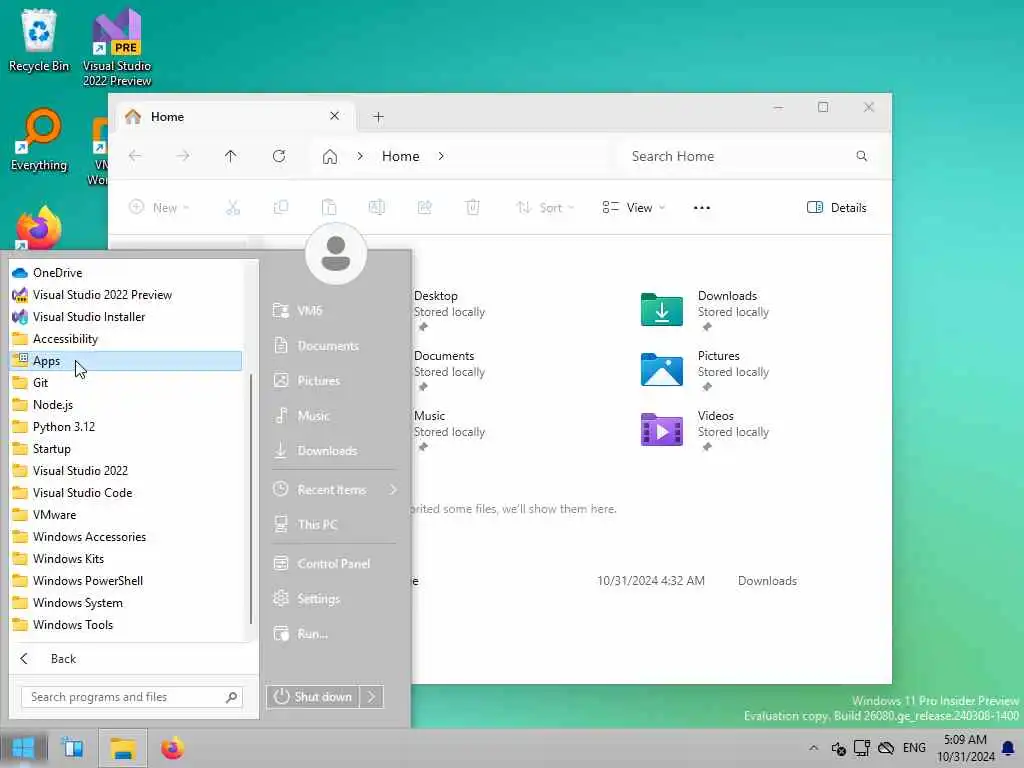
Task: Open OneDrive from the programs list
Action: pyautogui.click(x=126, y=273)
